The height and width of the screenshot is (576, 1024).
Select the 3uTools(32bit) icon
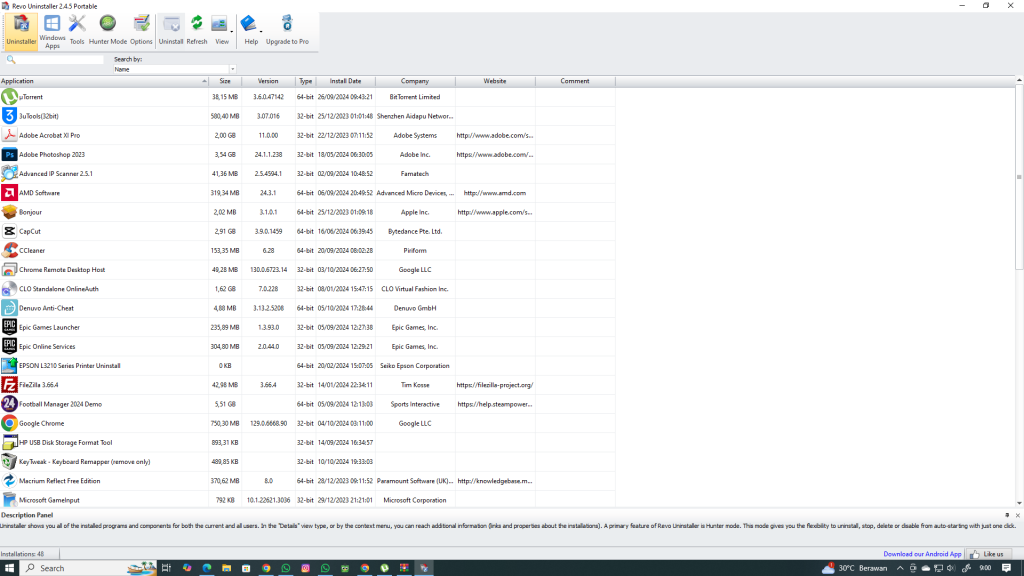[9, 116]
